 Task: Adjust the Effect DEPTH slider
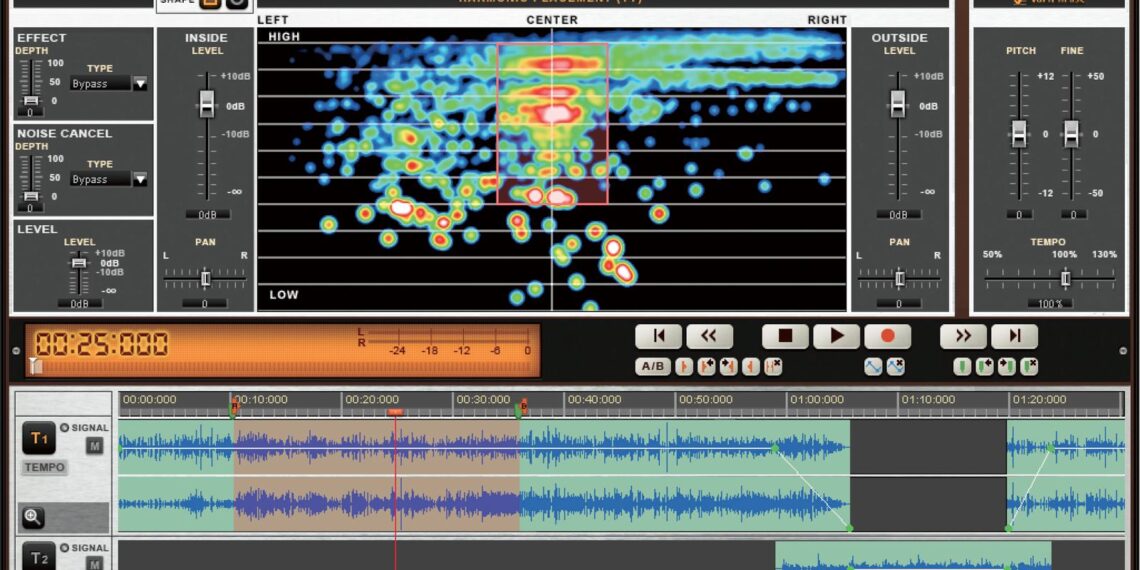(31, 100)
